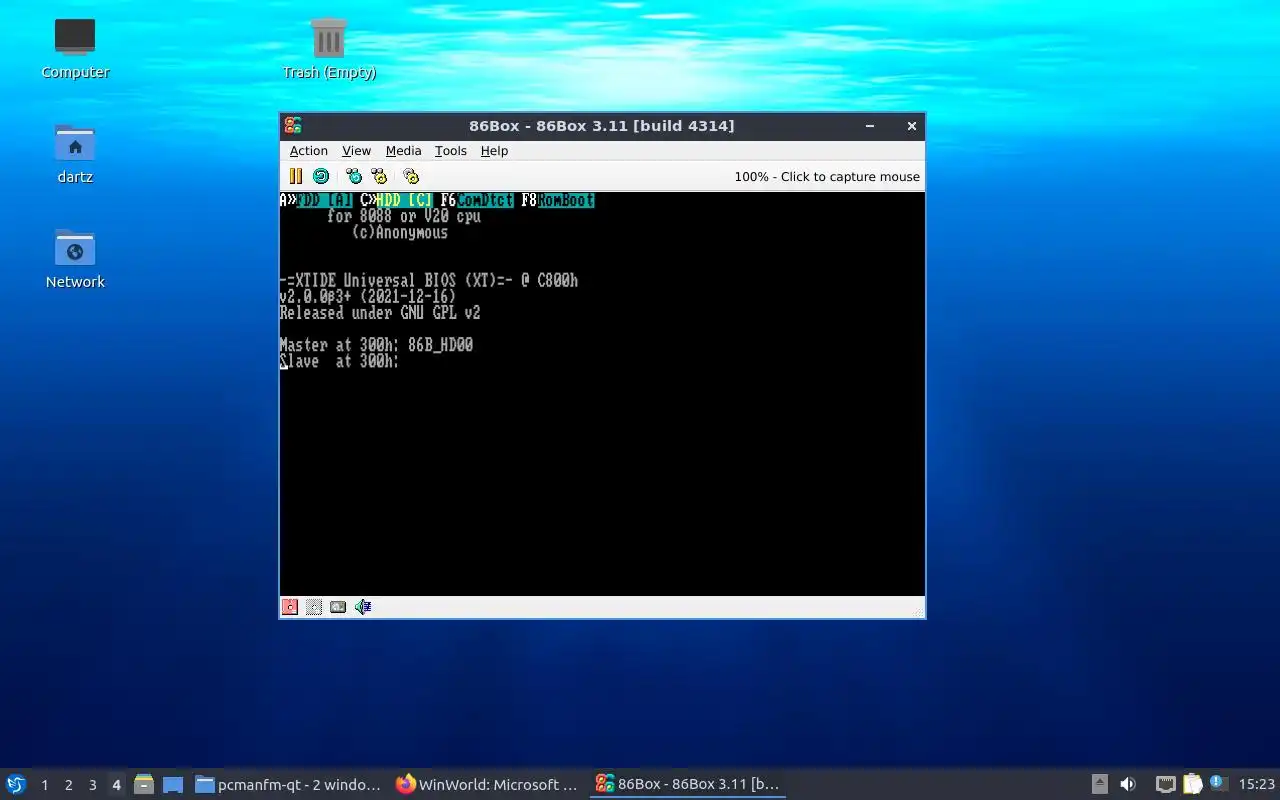1280x800 pixels.
Task: Open the Media menu
Action: point(403,151)
